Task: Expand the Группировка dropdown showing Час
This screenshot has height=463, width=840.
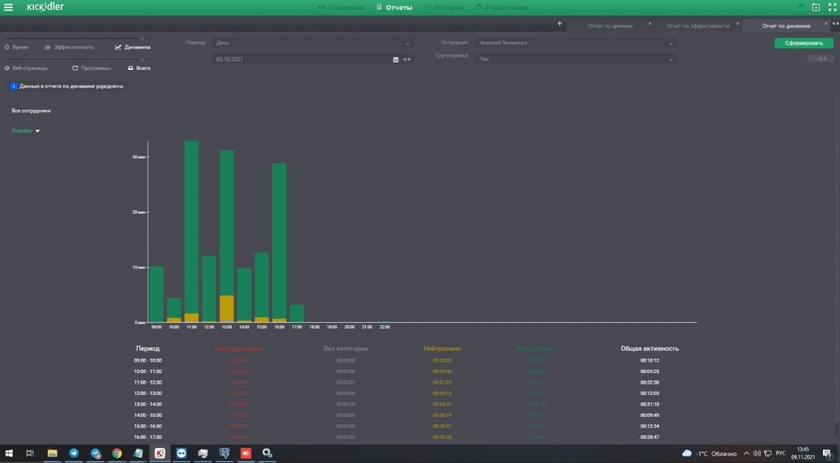Action: click(575, 59)
